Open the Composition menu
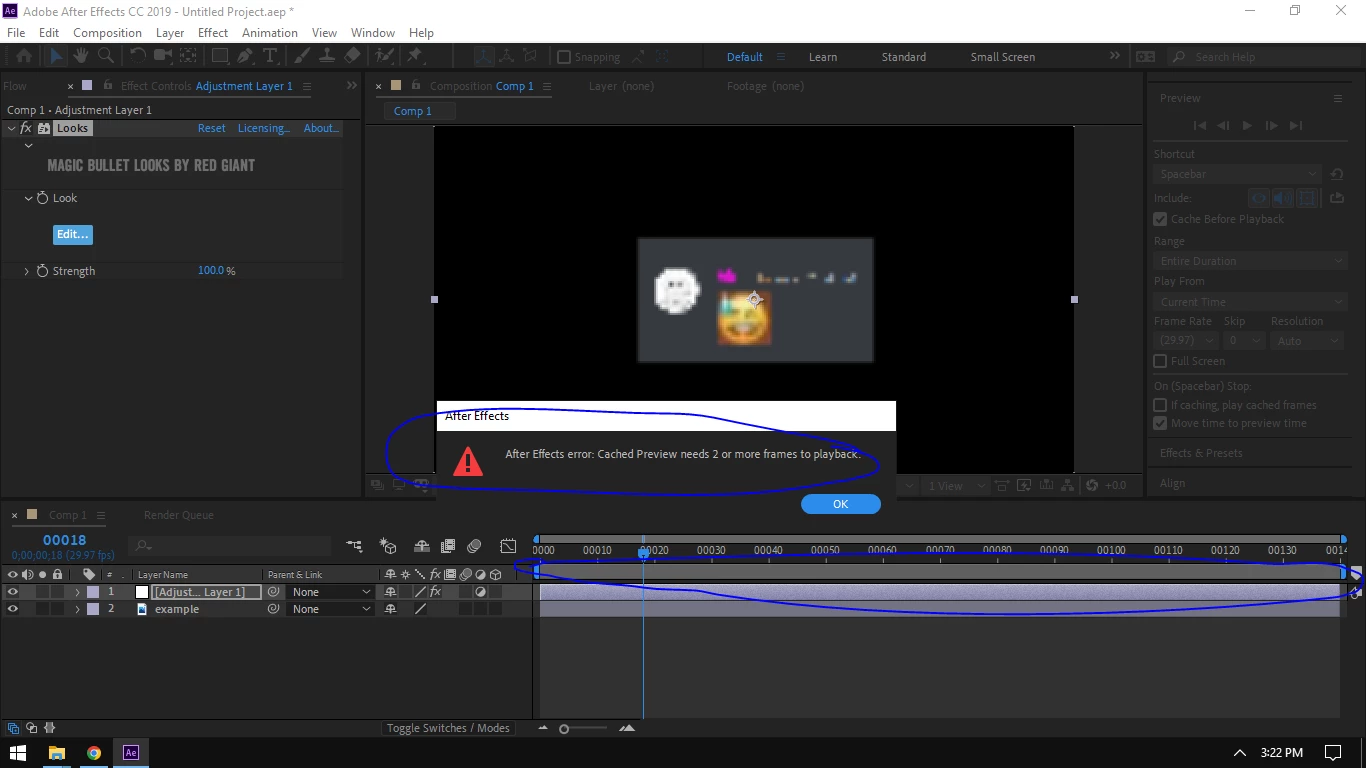 point(107,32)
